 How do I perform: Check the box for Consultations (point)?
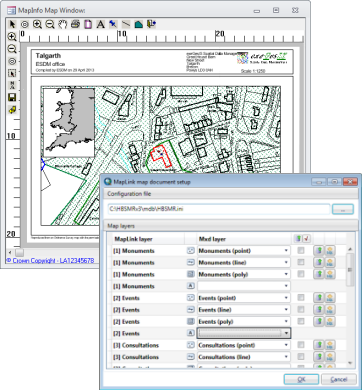coord(301,345)
